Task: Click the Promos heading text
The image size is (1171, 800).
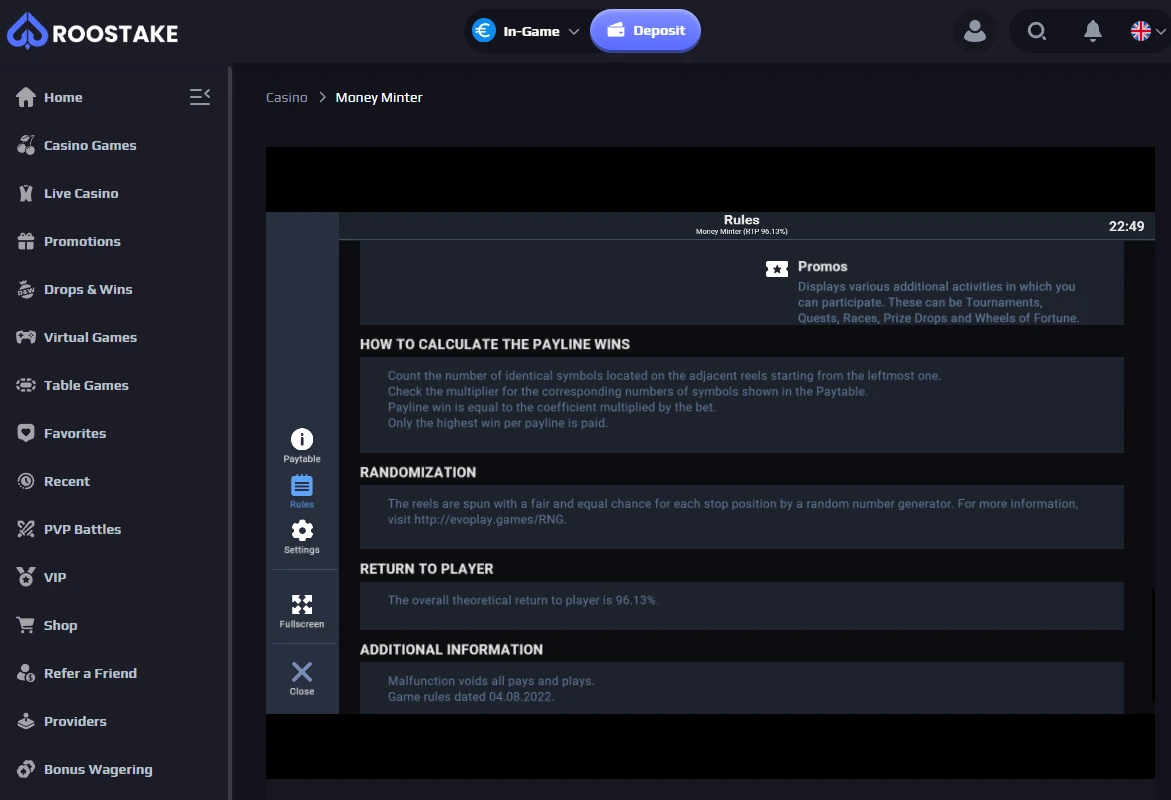Action: (x=822, y=267)
